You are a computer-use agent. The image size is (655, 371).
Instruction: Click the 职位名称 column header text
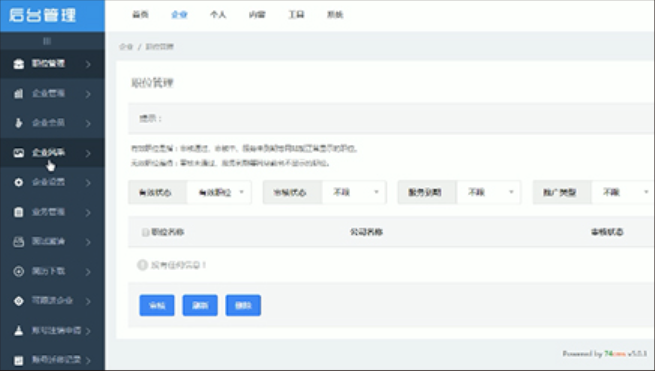click(168, 232)
